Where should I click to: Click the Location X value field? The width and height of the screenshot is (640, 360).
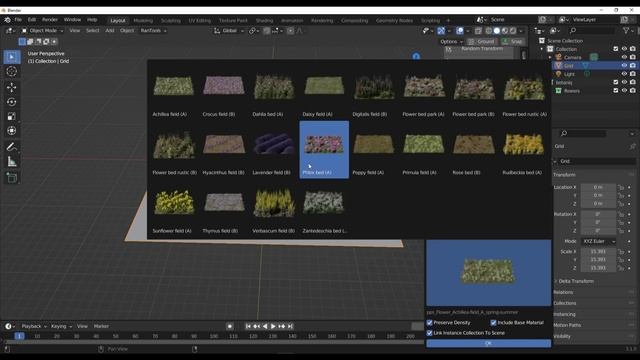[x=598, y=187]
